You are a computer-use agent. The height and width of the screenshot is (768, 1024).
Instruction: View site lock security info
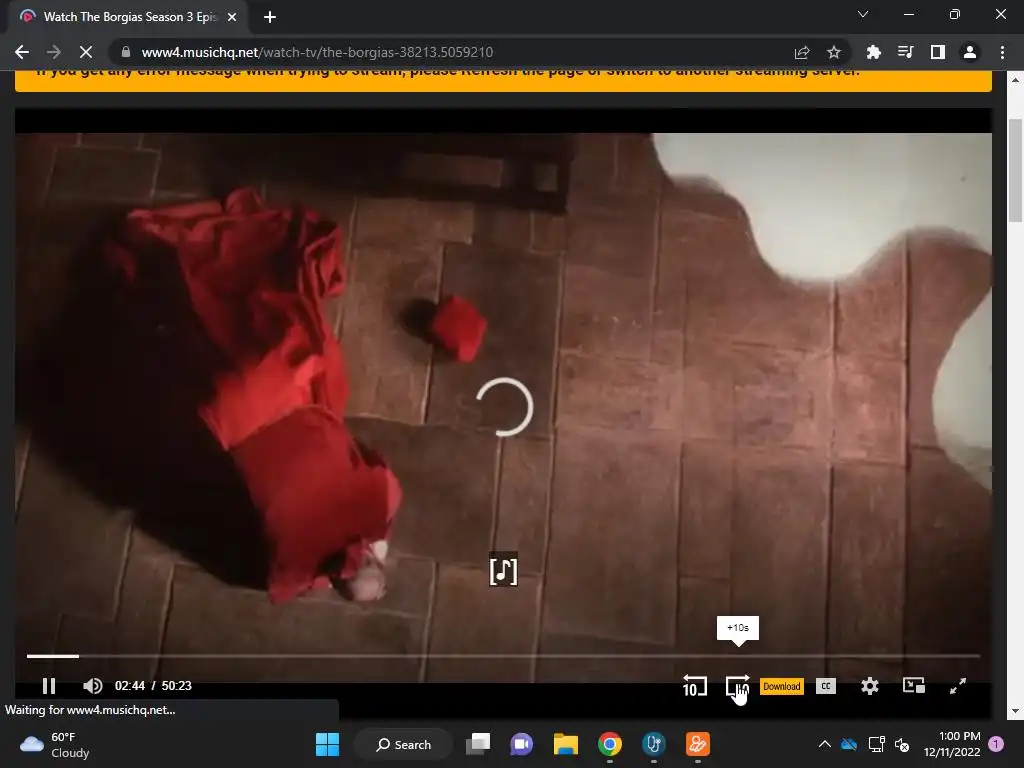125,52
